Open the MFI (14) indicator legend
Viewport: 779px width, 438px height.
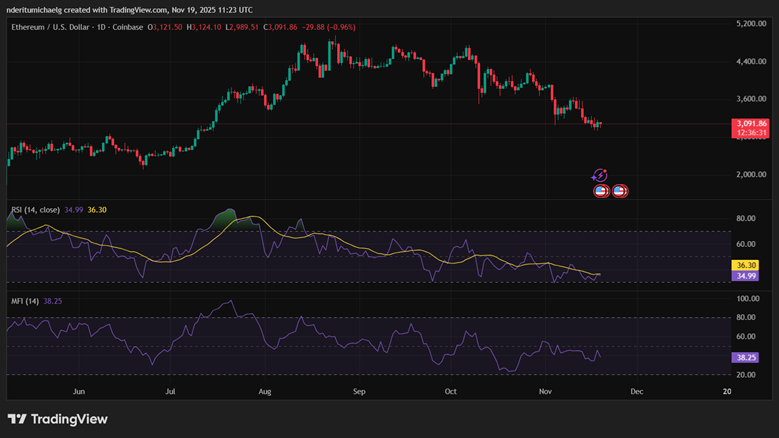pos(25,301)
